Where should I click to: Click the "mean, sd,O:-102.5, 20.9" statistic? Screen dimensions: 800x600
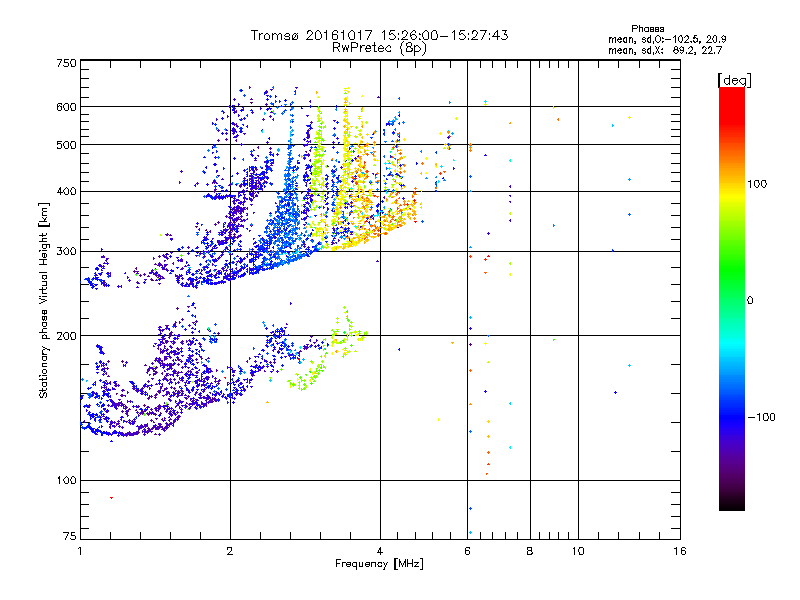click(x=667, y=39)
